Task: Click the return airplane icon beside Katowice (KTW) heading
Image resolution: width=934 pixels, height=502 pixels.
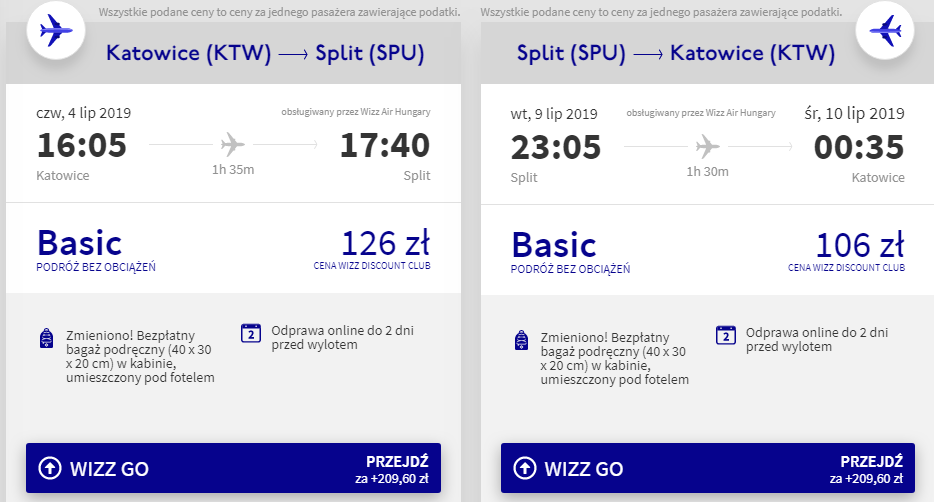Action: 885,30
